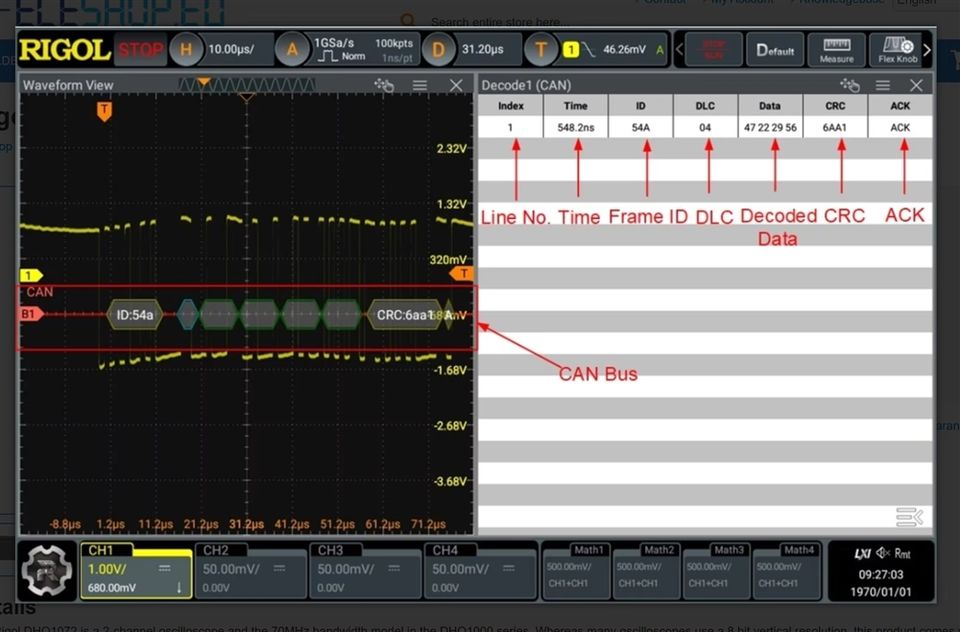960x632 pixels.
Task: Select the 54A frame ID cell
Action: pyautogui.click(x=640, y=127)
